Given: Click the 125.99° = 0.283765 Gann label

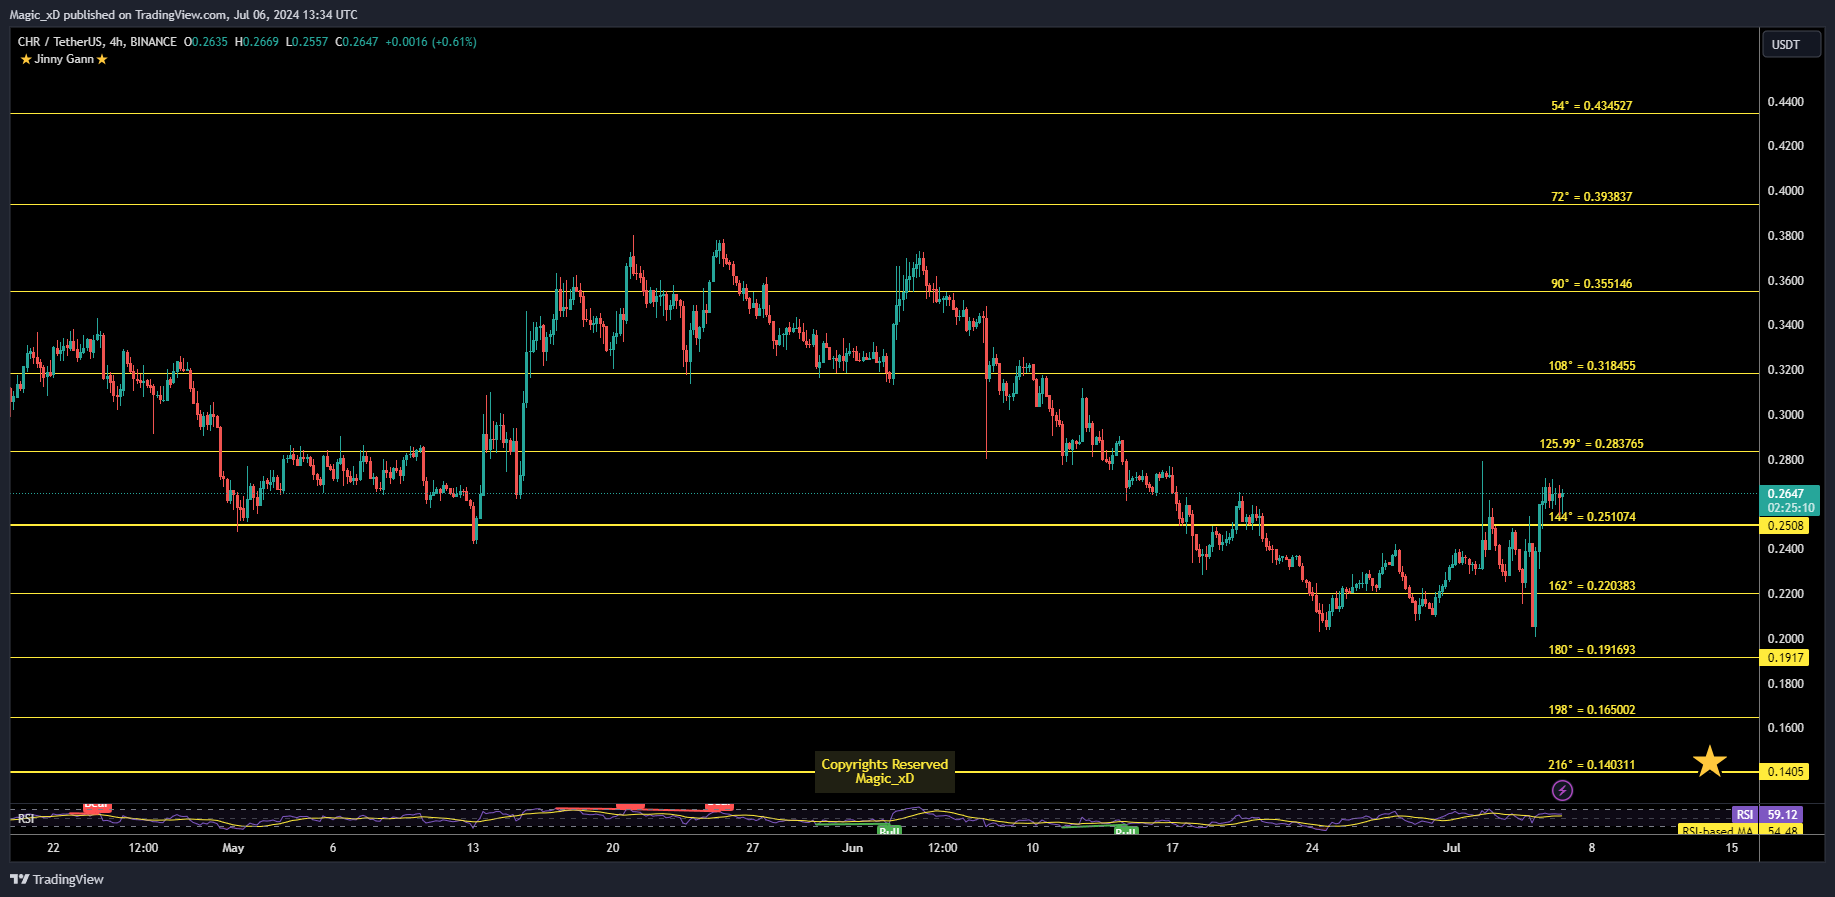Looking at the screenshot, I should coord(1592,443).
